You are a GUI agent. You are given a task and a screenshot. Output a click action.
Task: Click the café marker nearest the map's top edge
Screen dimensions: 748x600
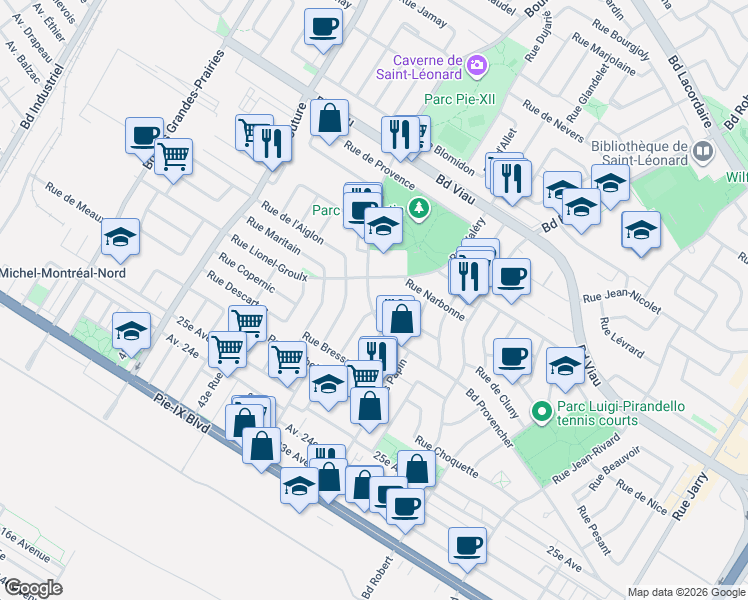pyautogui.click(x=323, y=28)
